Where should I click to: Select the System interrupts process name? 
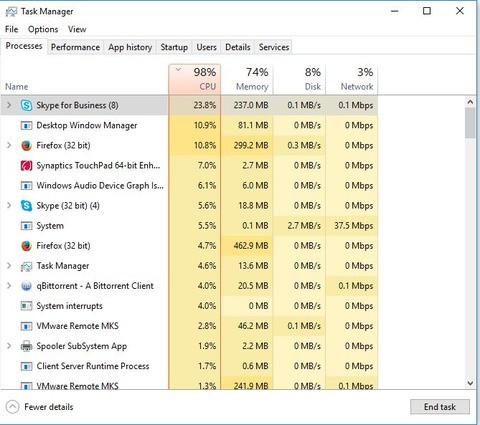69,306
